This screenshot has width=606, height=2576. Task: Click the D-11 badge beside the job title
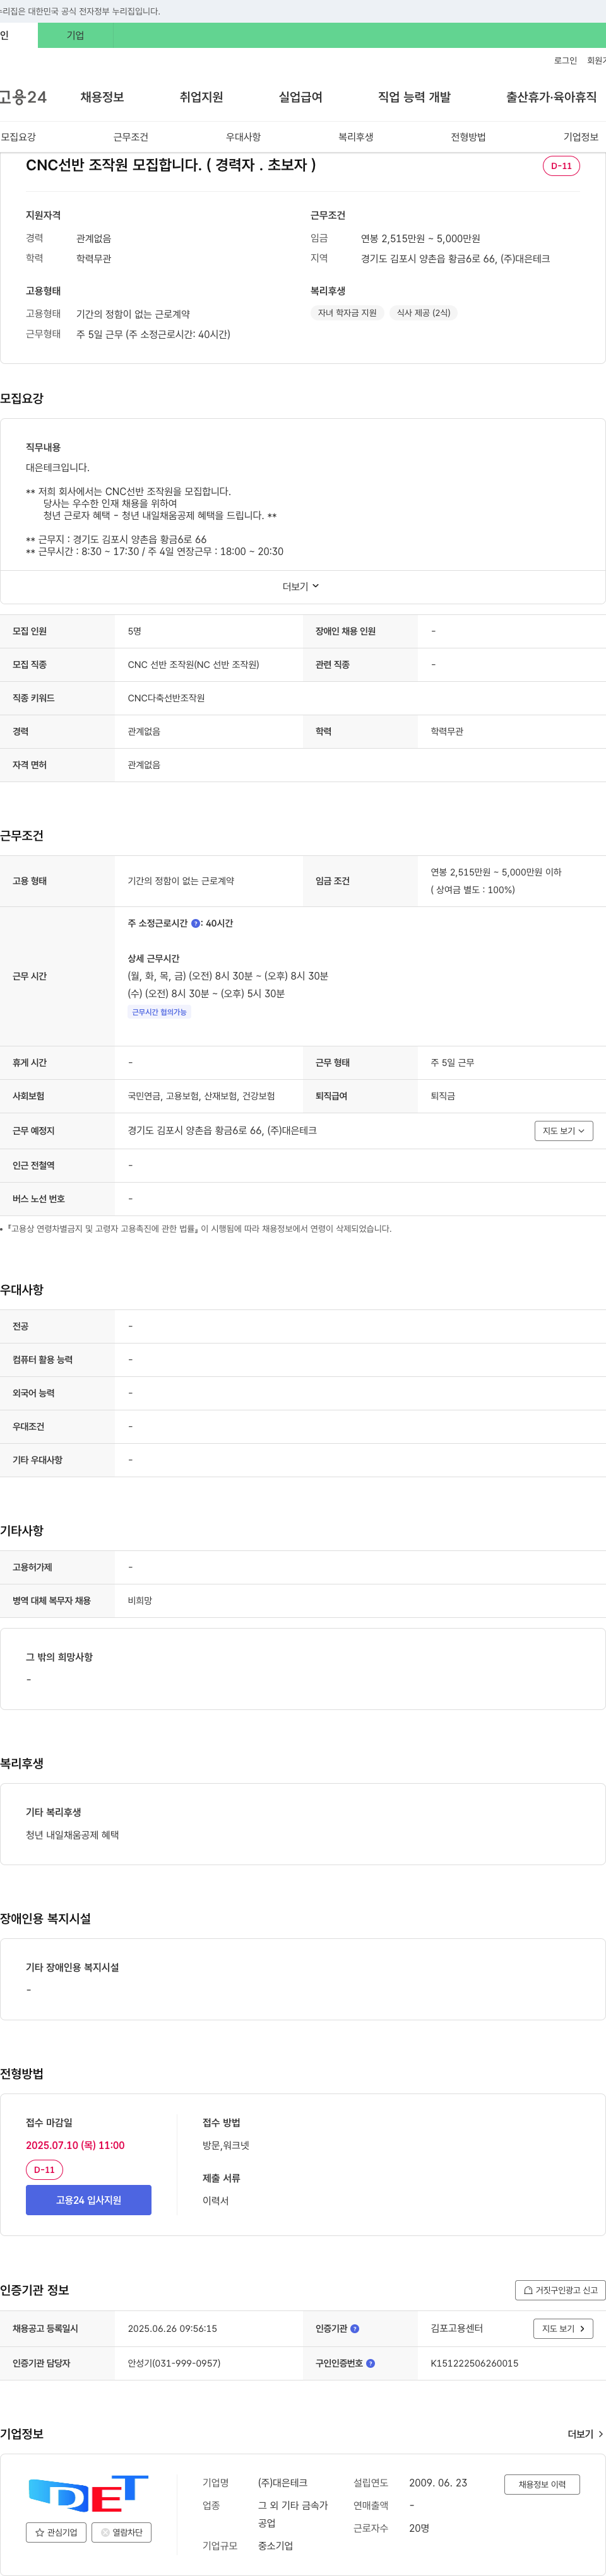[x=561, y=166]
